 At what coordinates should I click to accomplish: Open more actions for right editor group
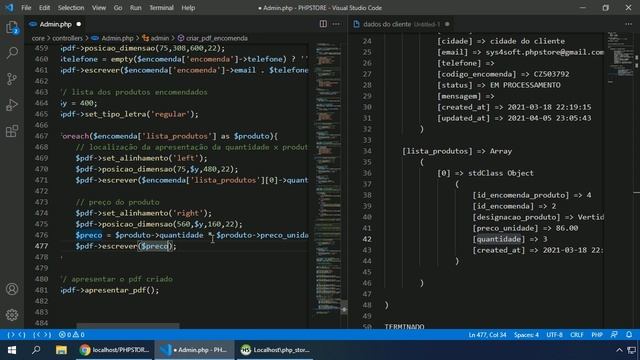pyautogui.click(x=629, y=24)
